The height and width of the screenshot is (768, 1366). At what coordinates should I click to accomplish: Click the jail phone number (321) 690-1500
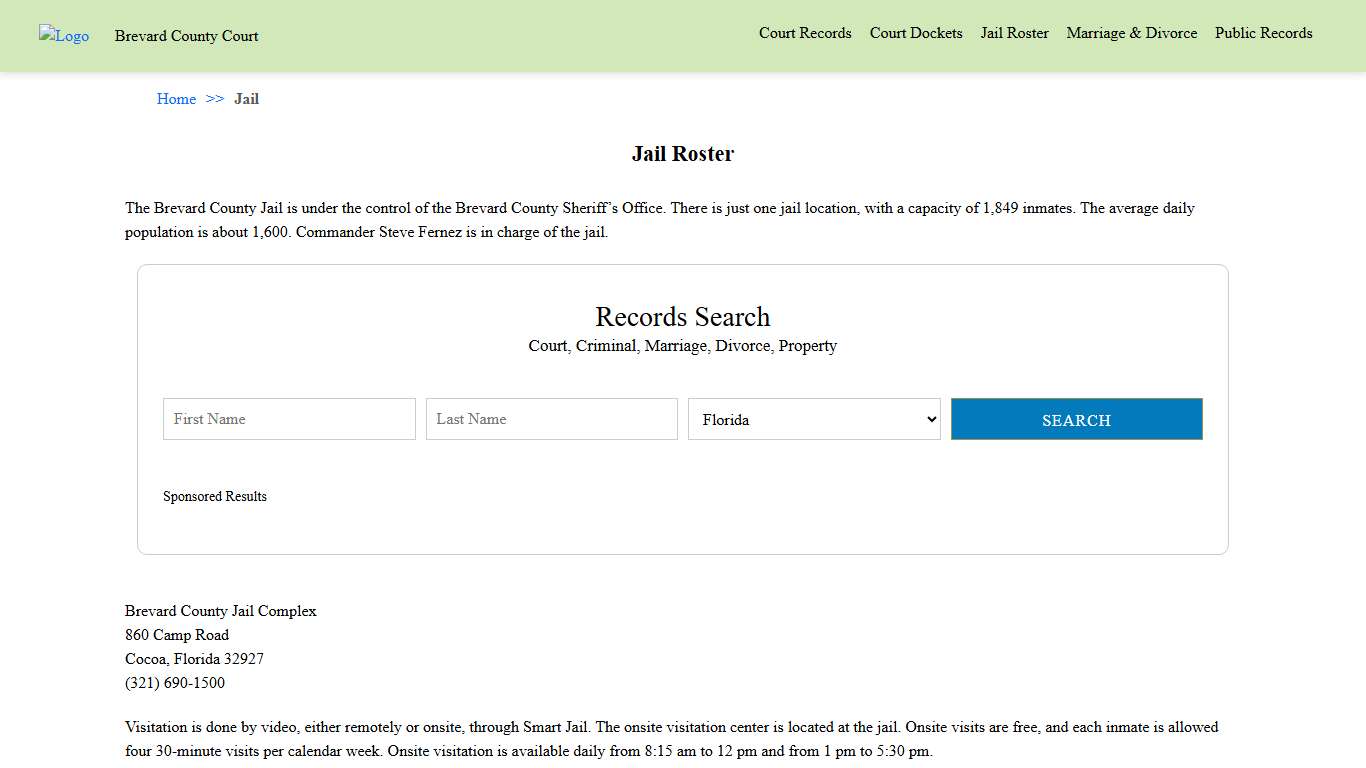coord(175,683)
